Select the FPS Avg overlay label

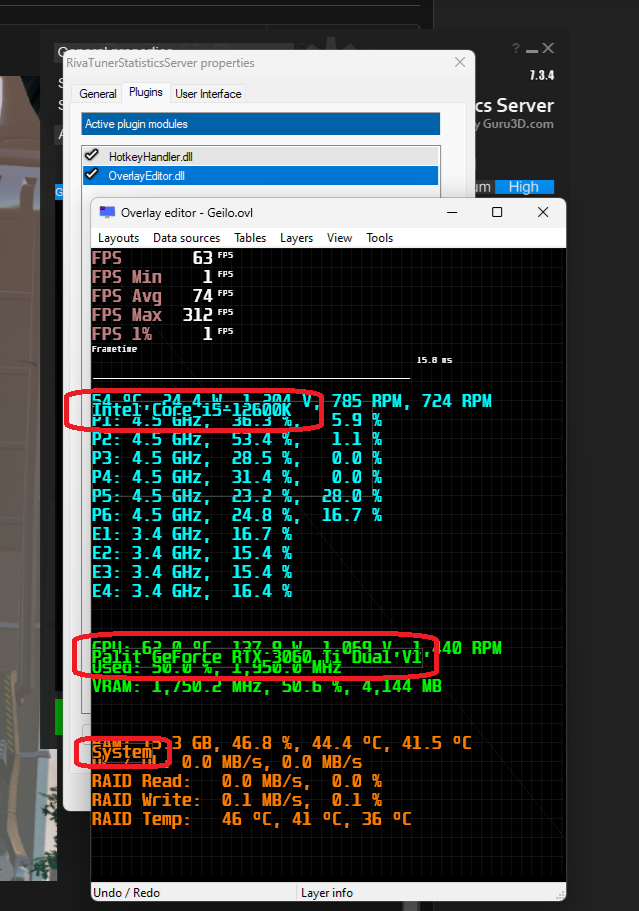tap(127, 296)
